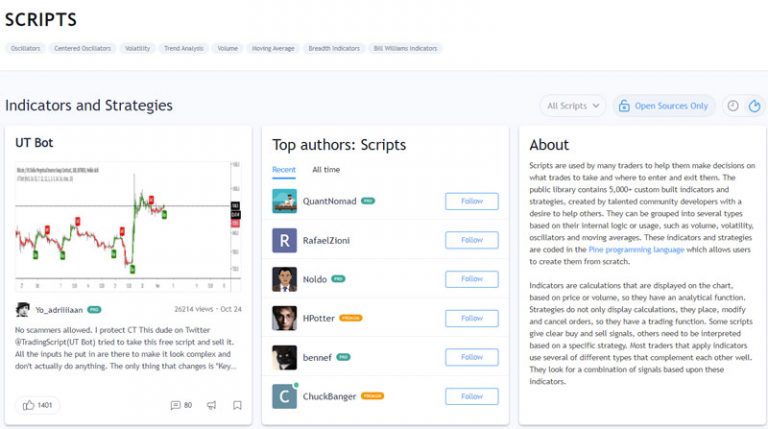Select the Breadth Indicators category tag
This screenshot has height=429, width=768.
(x=334, y=48)
